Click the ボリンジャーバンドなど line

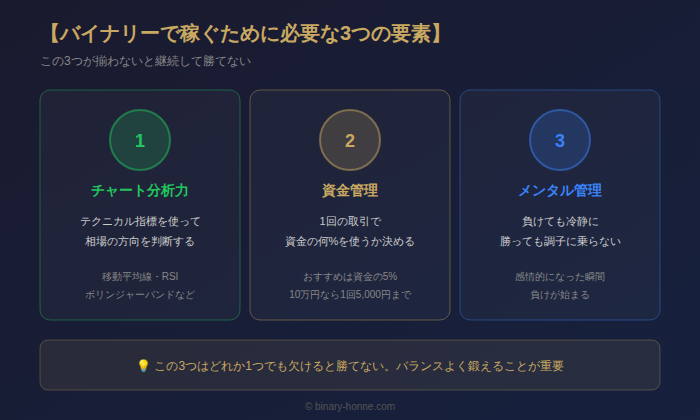pos(140,295)
